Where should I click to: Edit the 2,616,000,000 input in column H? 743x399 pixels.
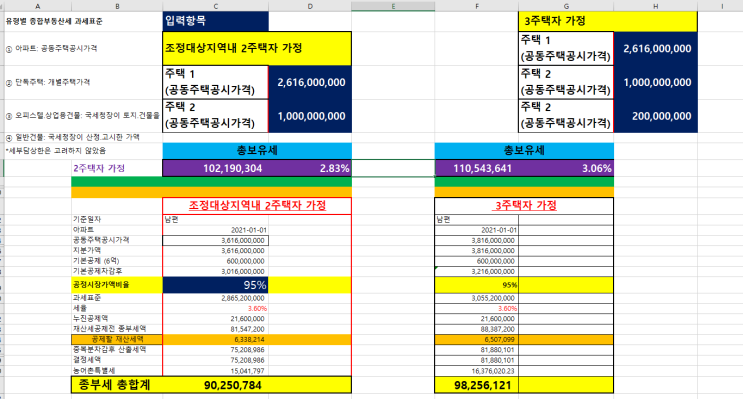pyautogui.click(x=656, y=48)
